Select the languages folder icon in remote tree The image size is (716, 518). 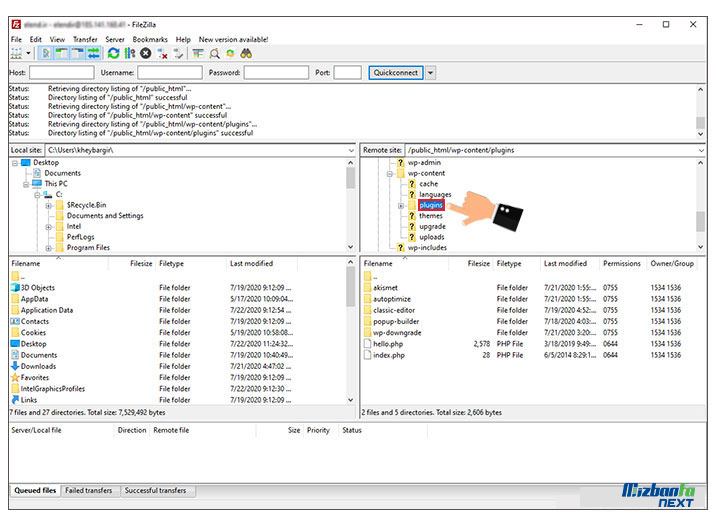412,195
